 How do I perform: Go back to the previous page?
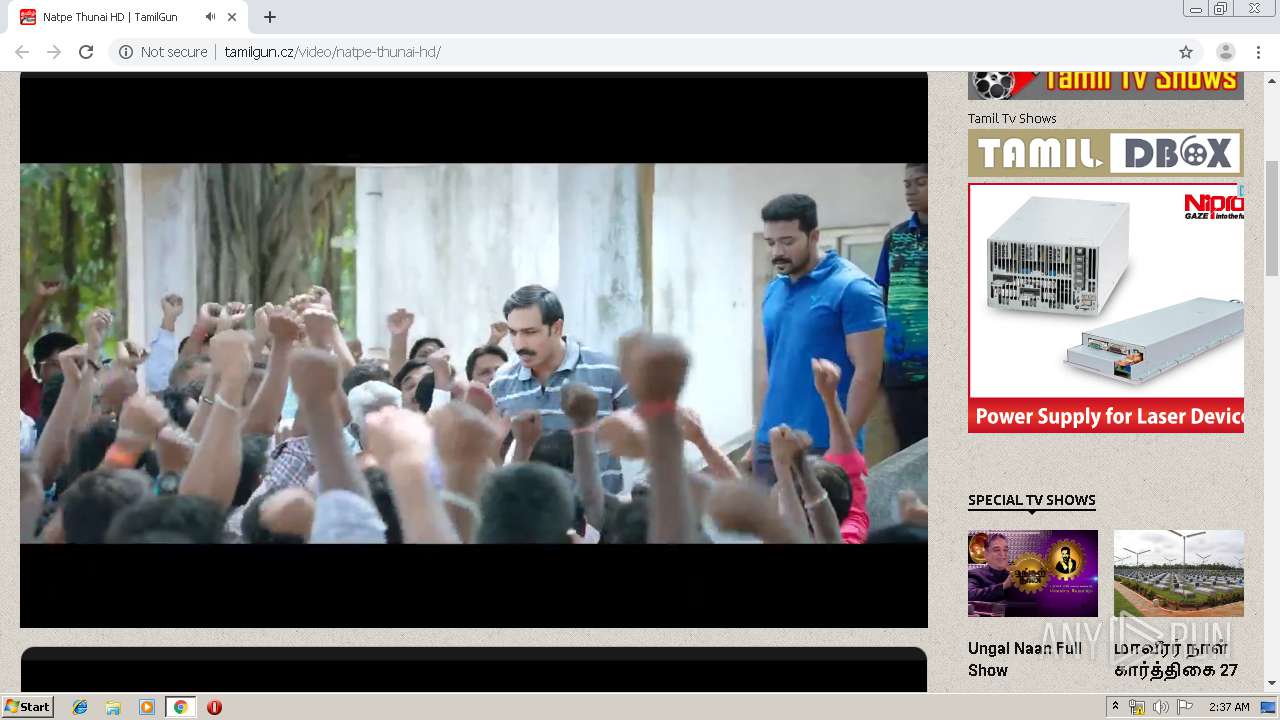[22, 52]
